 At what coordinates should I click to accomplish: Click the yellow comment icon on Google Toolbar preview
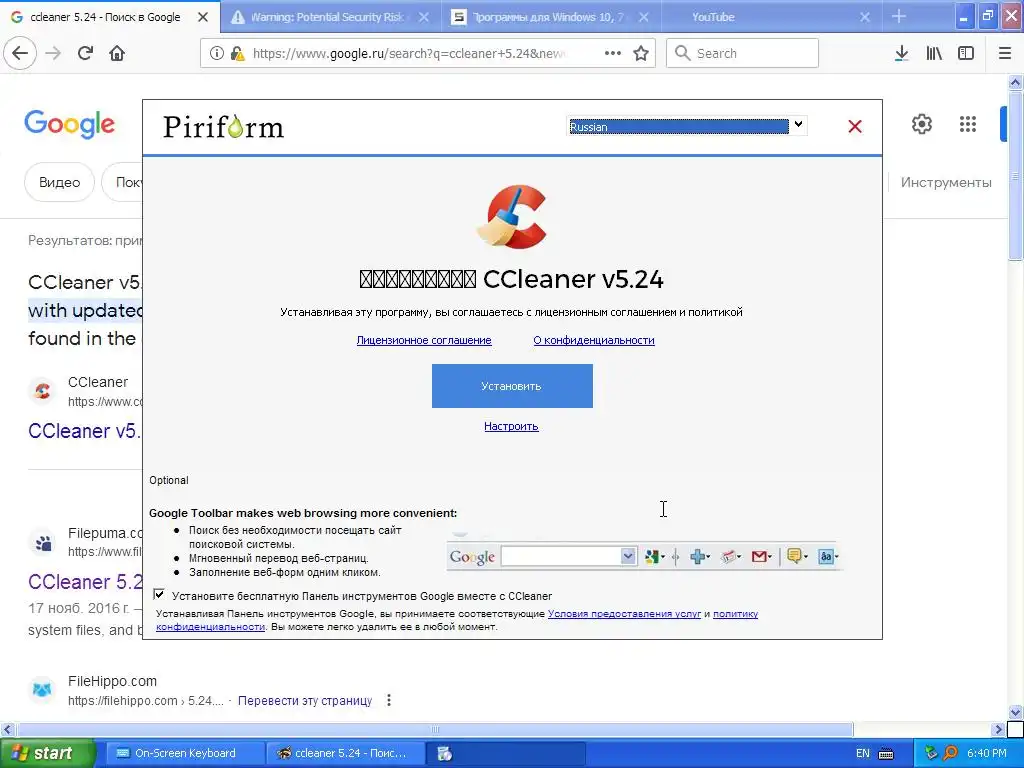794,556
